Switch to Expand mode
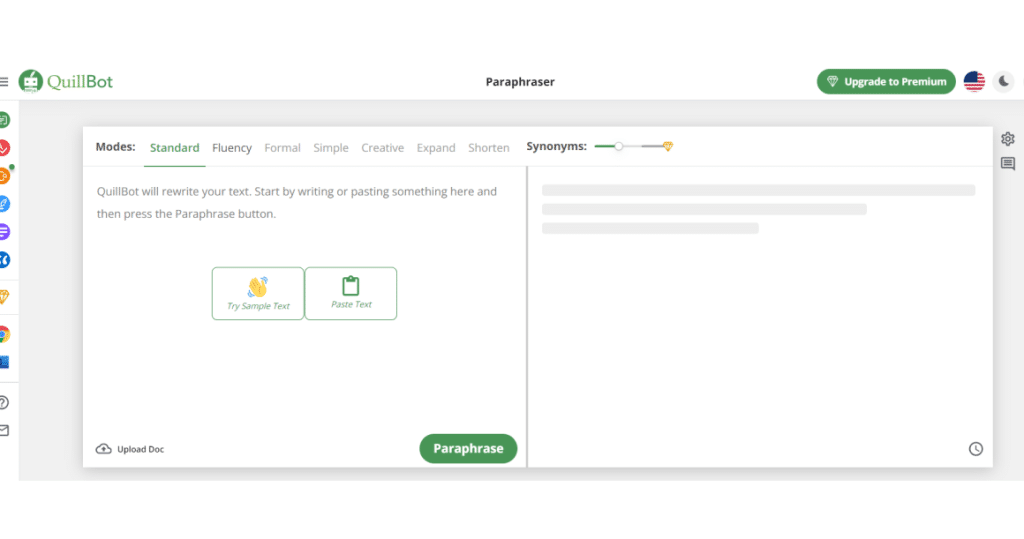 [436, 148]
